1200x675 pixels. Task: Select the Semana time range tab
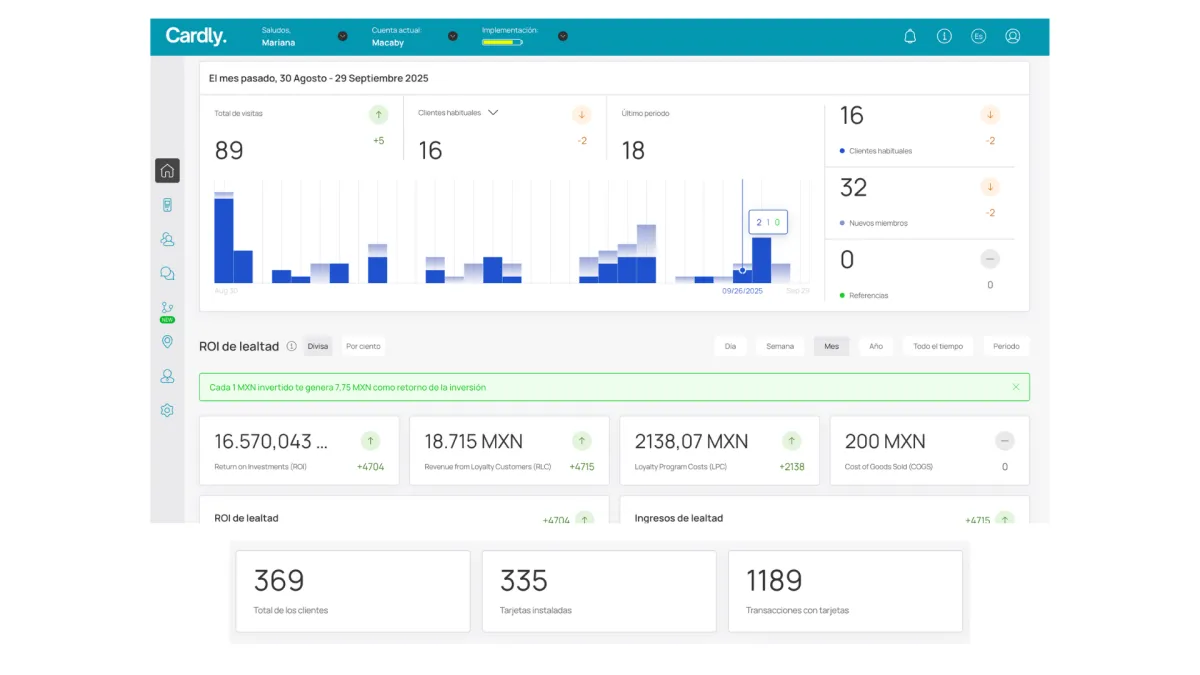pyautogui.click(x=780, y=346)
